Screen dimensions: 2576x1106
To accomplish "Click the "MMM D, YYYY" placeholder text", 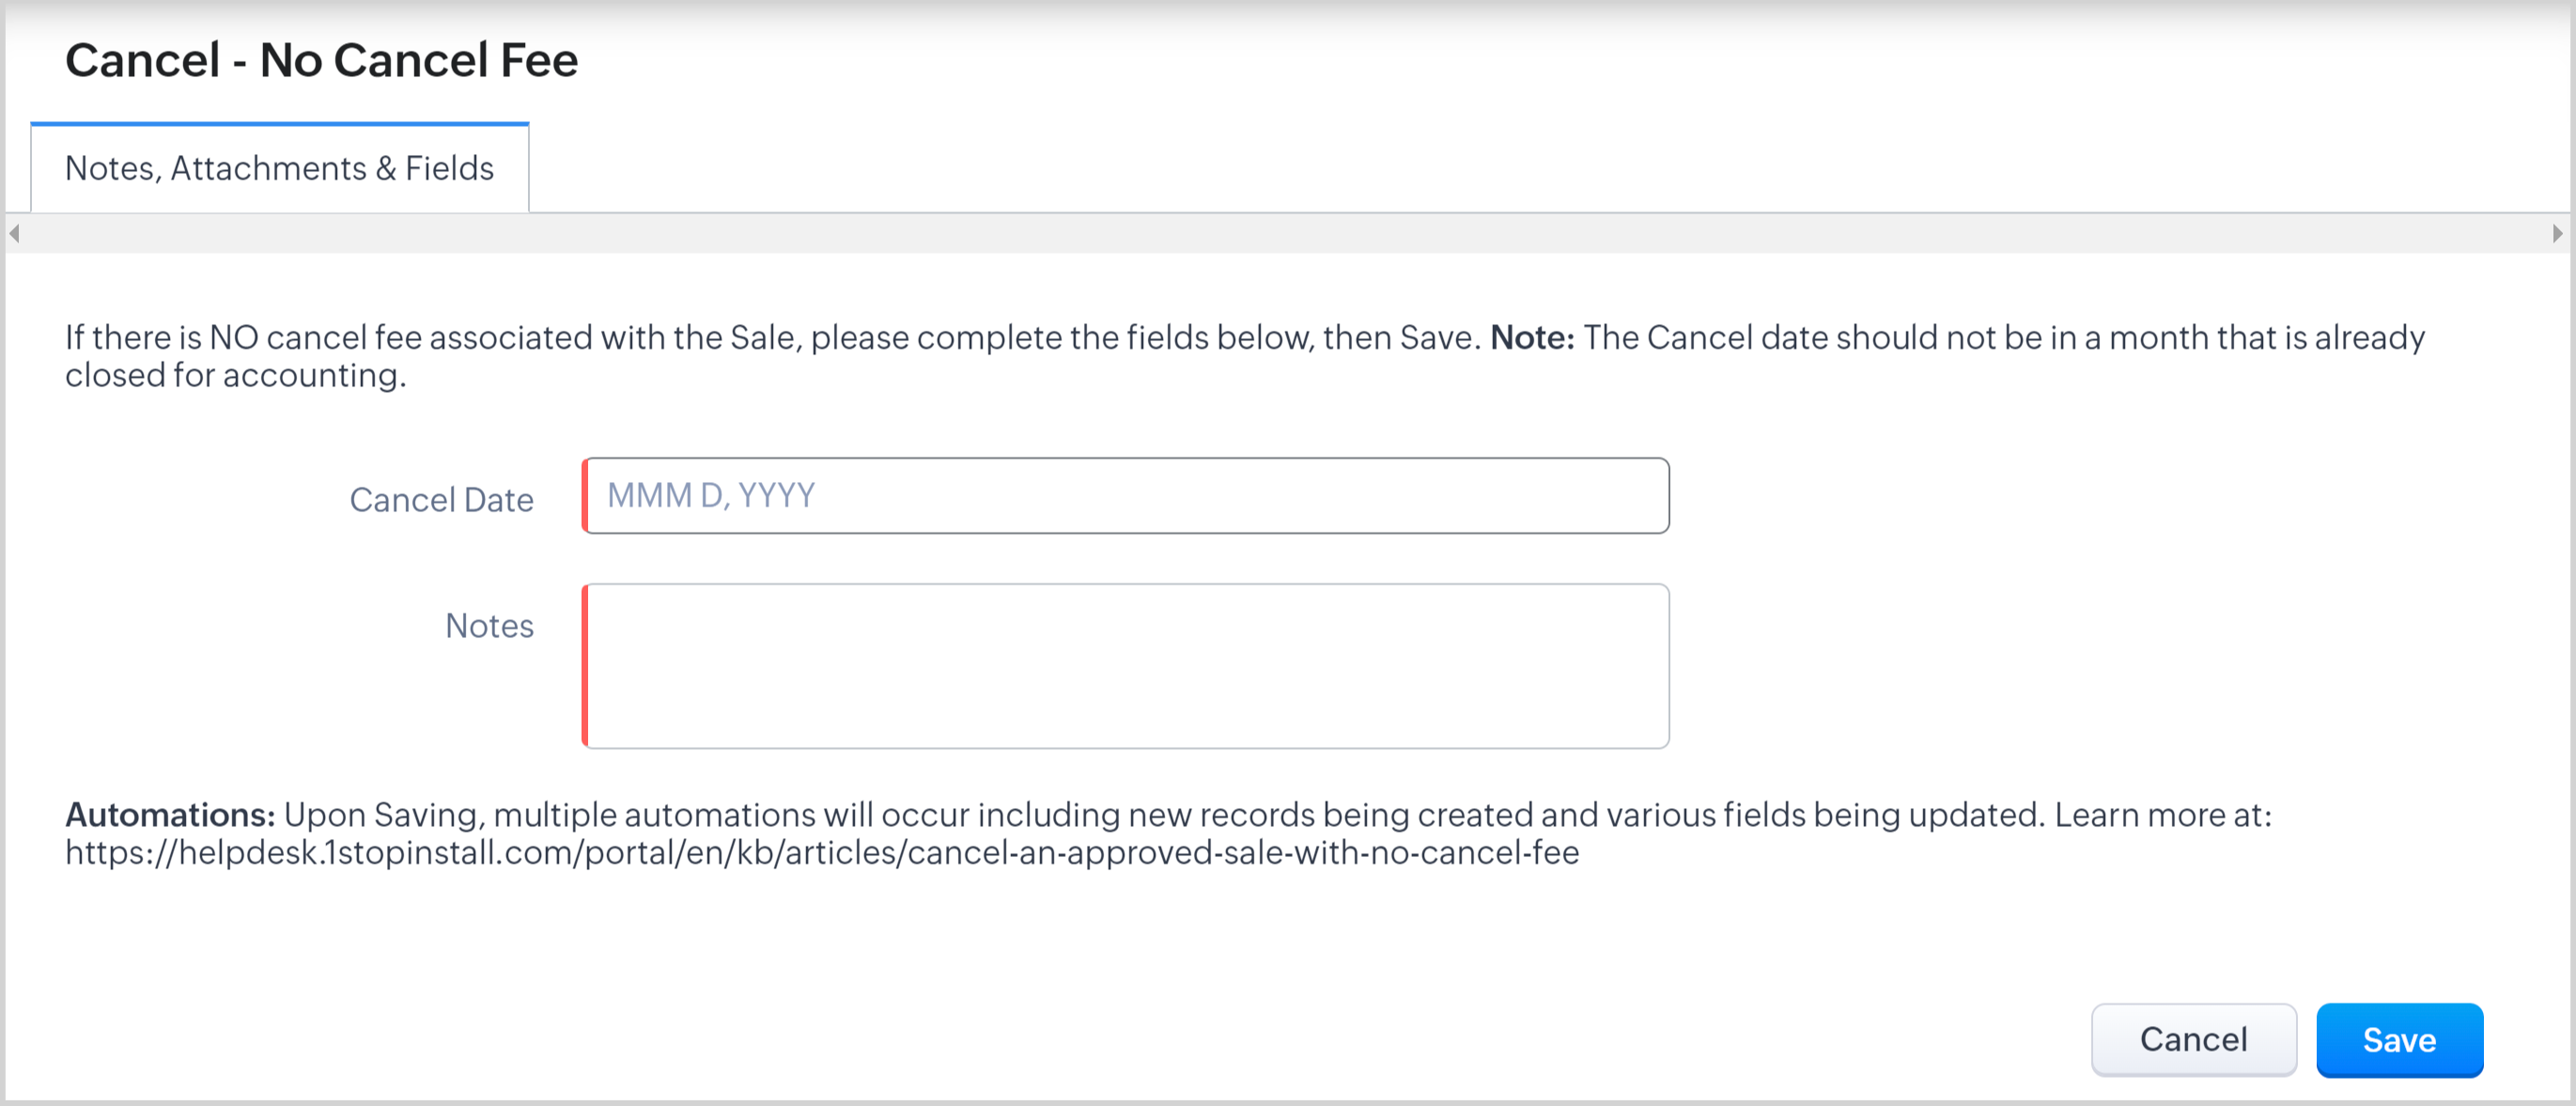I will click(x=711, y=496).
